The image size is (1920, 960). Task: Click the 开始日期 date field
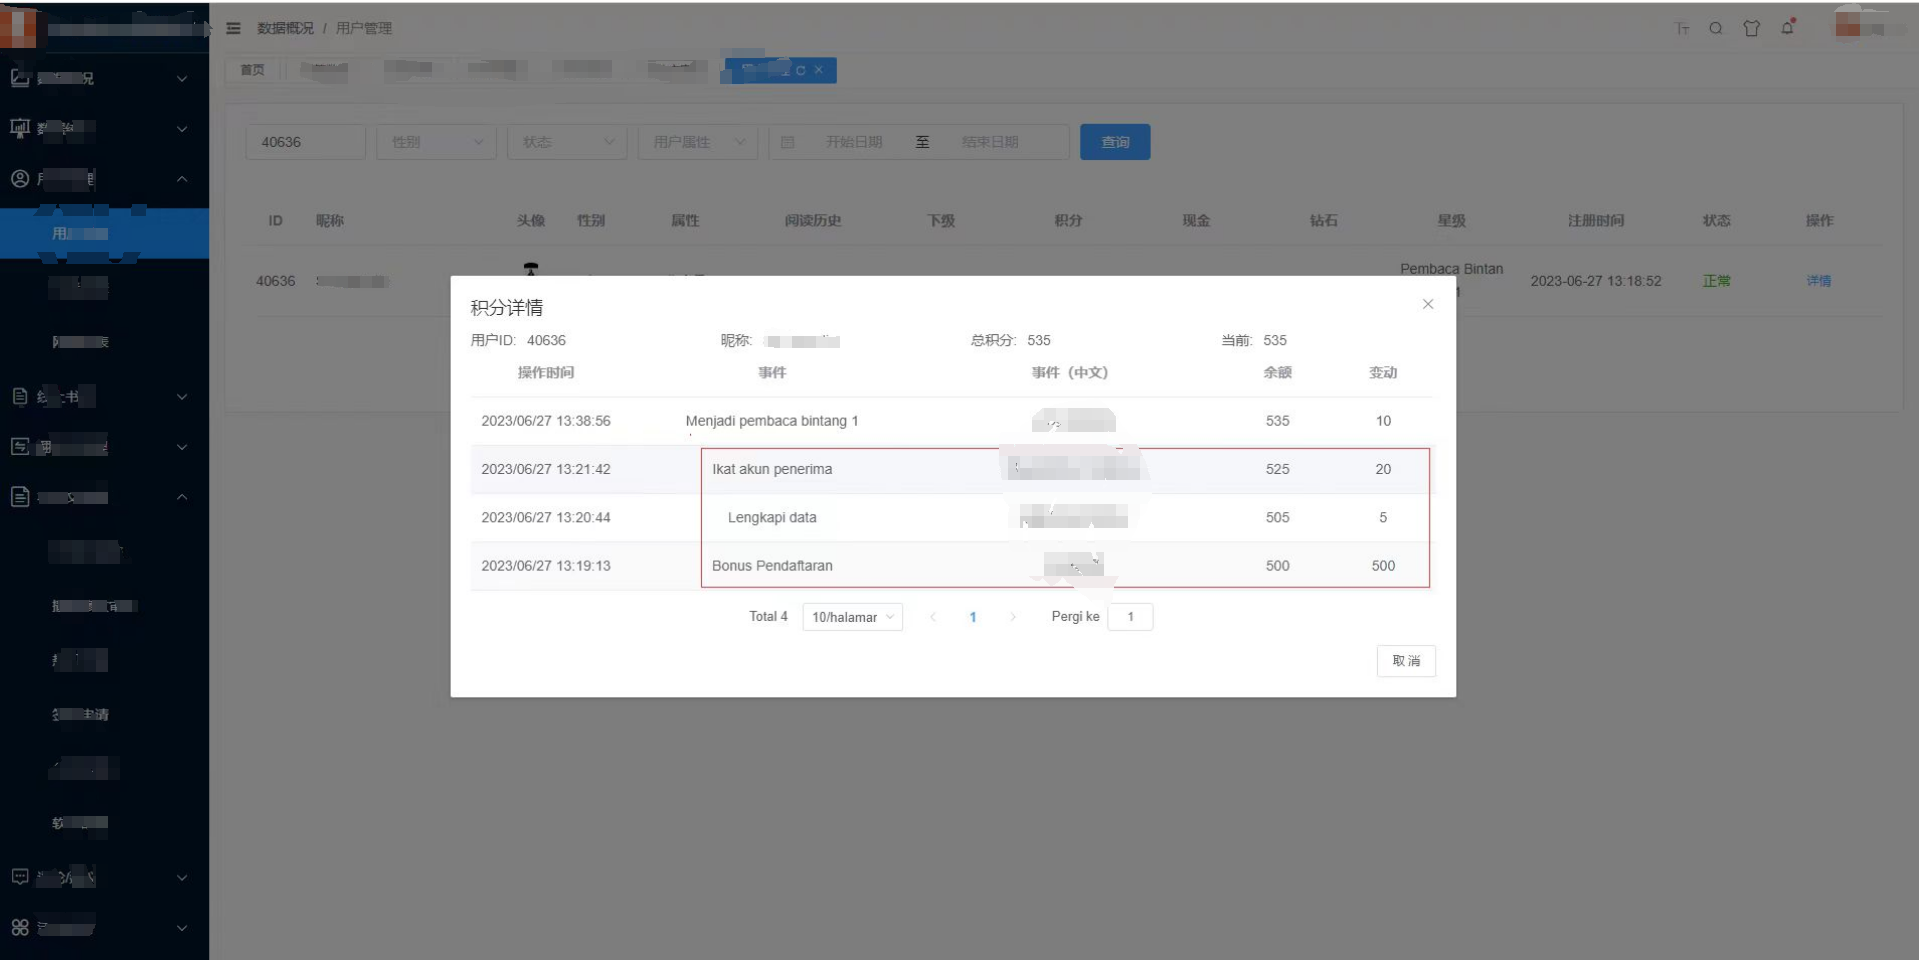tap(853, 142)
